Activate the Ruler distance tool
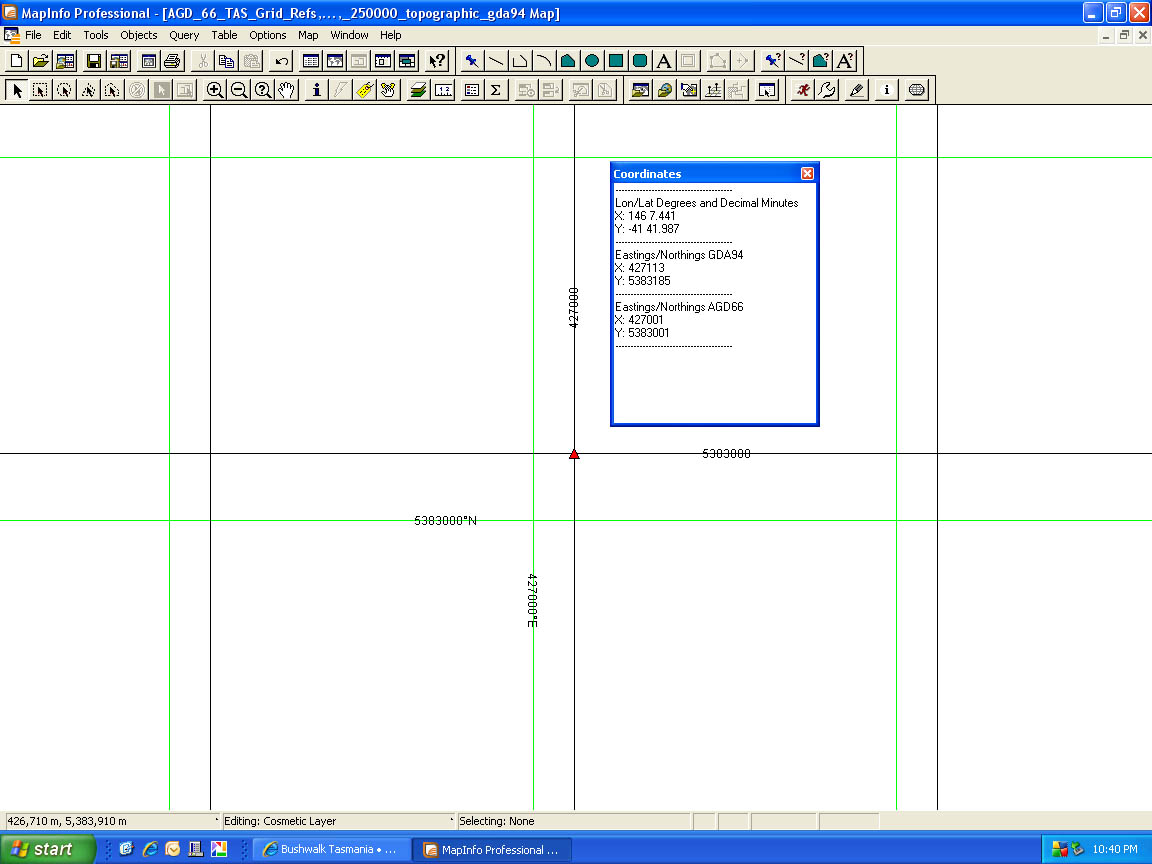Screen dimensions: 1152x864 (443, 90)
